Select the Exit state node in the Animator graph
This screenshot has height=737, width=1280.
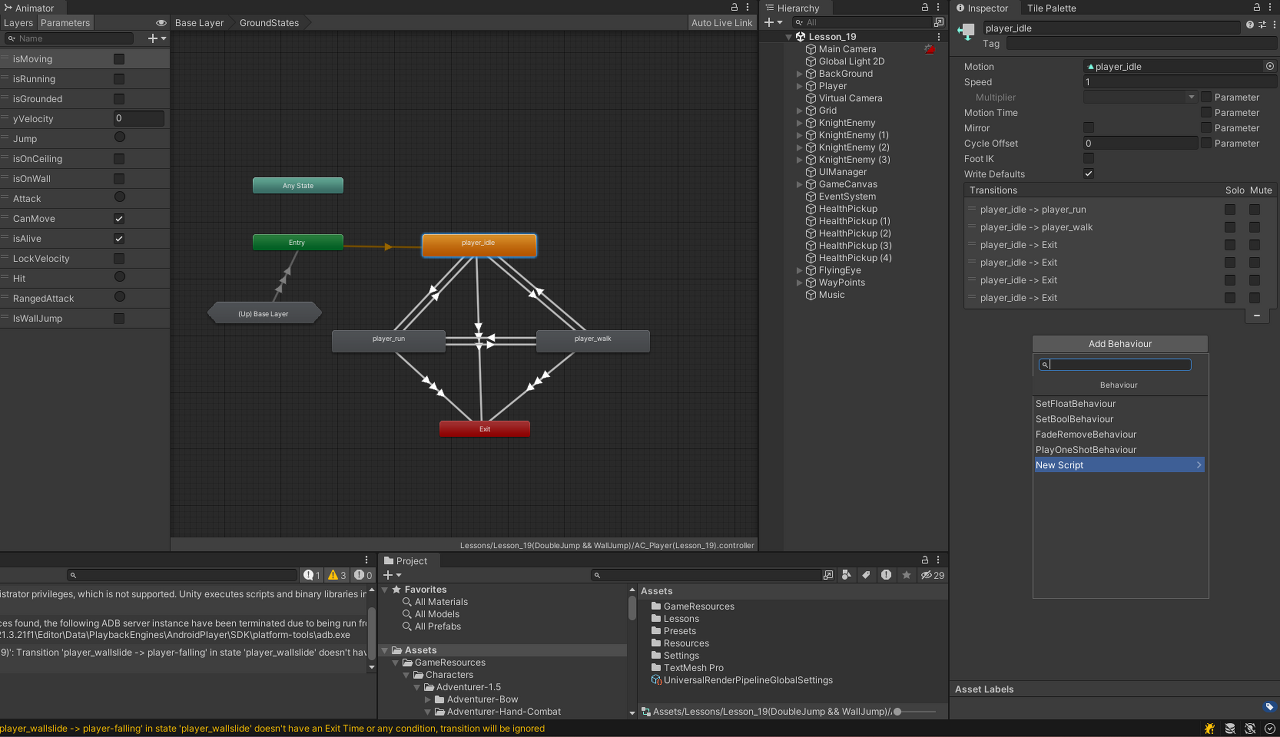pyautogui.click(x=484, y=428)
